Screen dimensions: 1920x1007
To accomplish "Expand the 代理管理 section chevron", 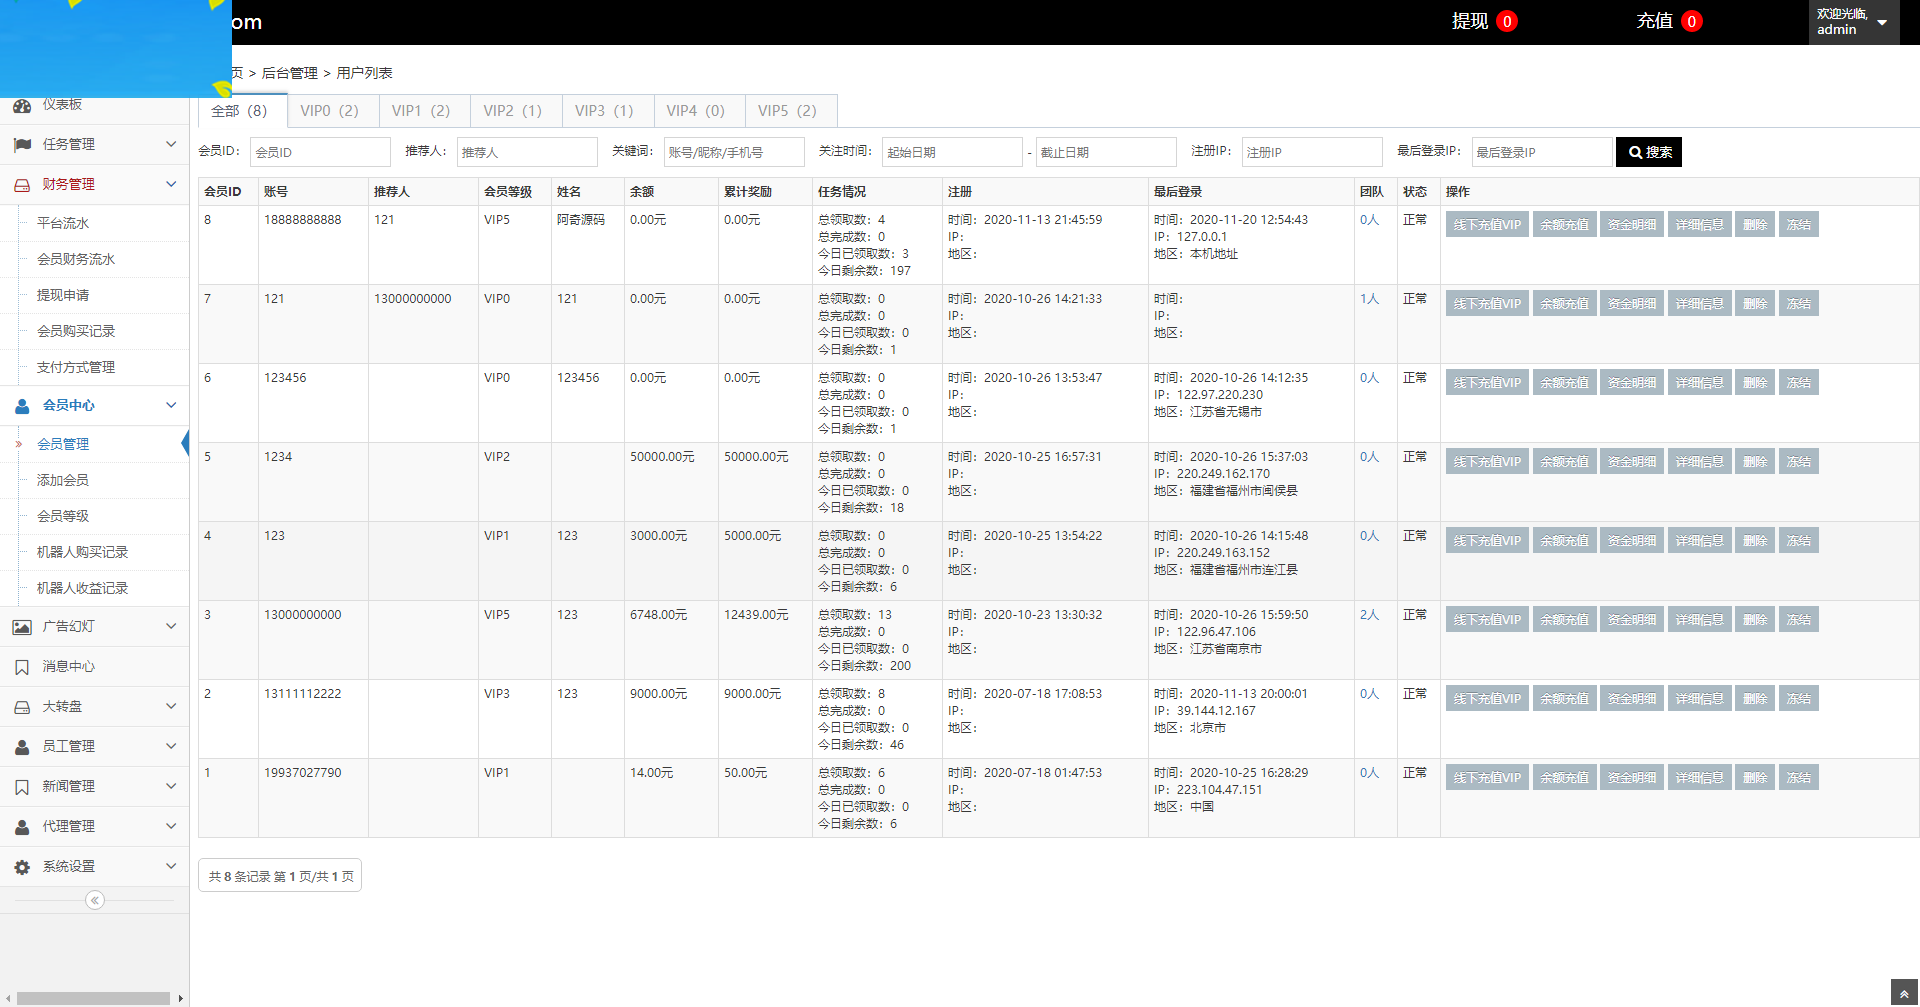I will tap(170, 826).
